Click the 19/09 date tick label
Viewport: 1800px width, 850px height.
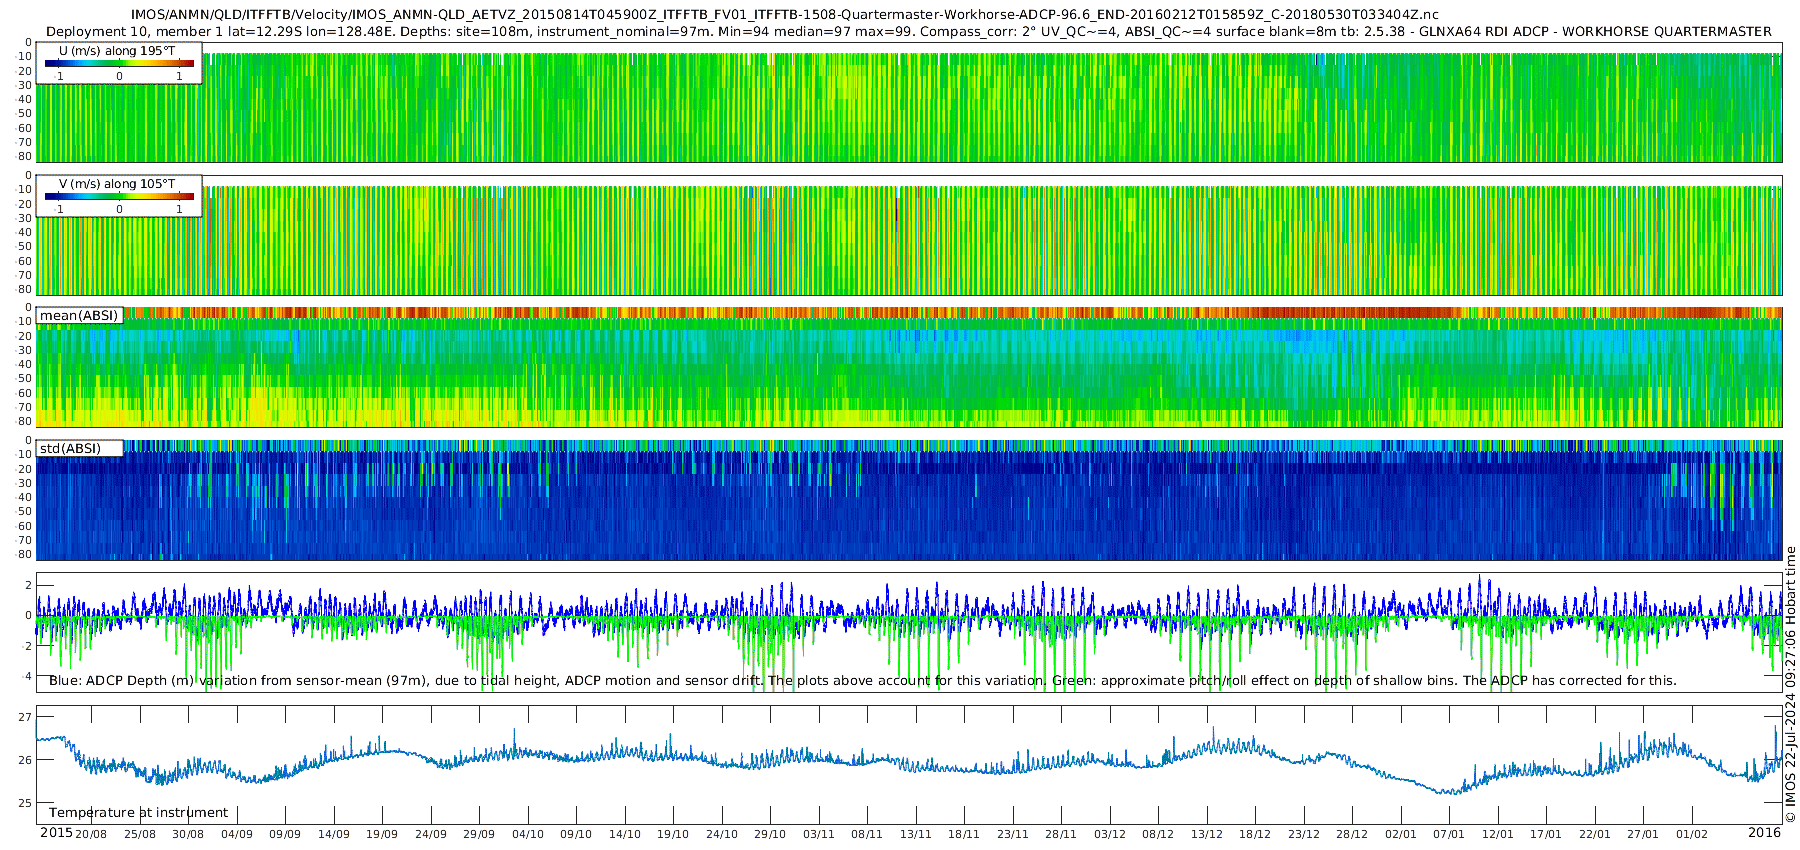coord(382,834)
